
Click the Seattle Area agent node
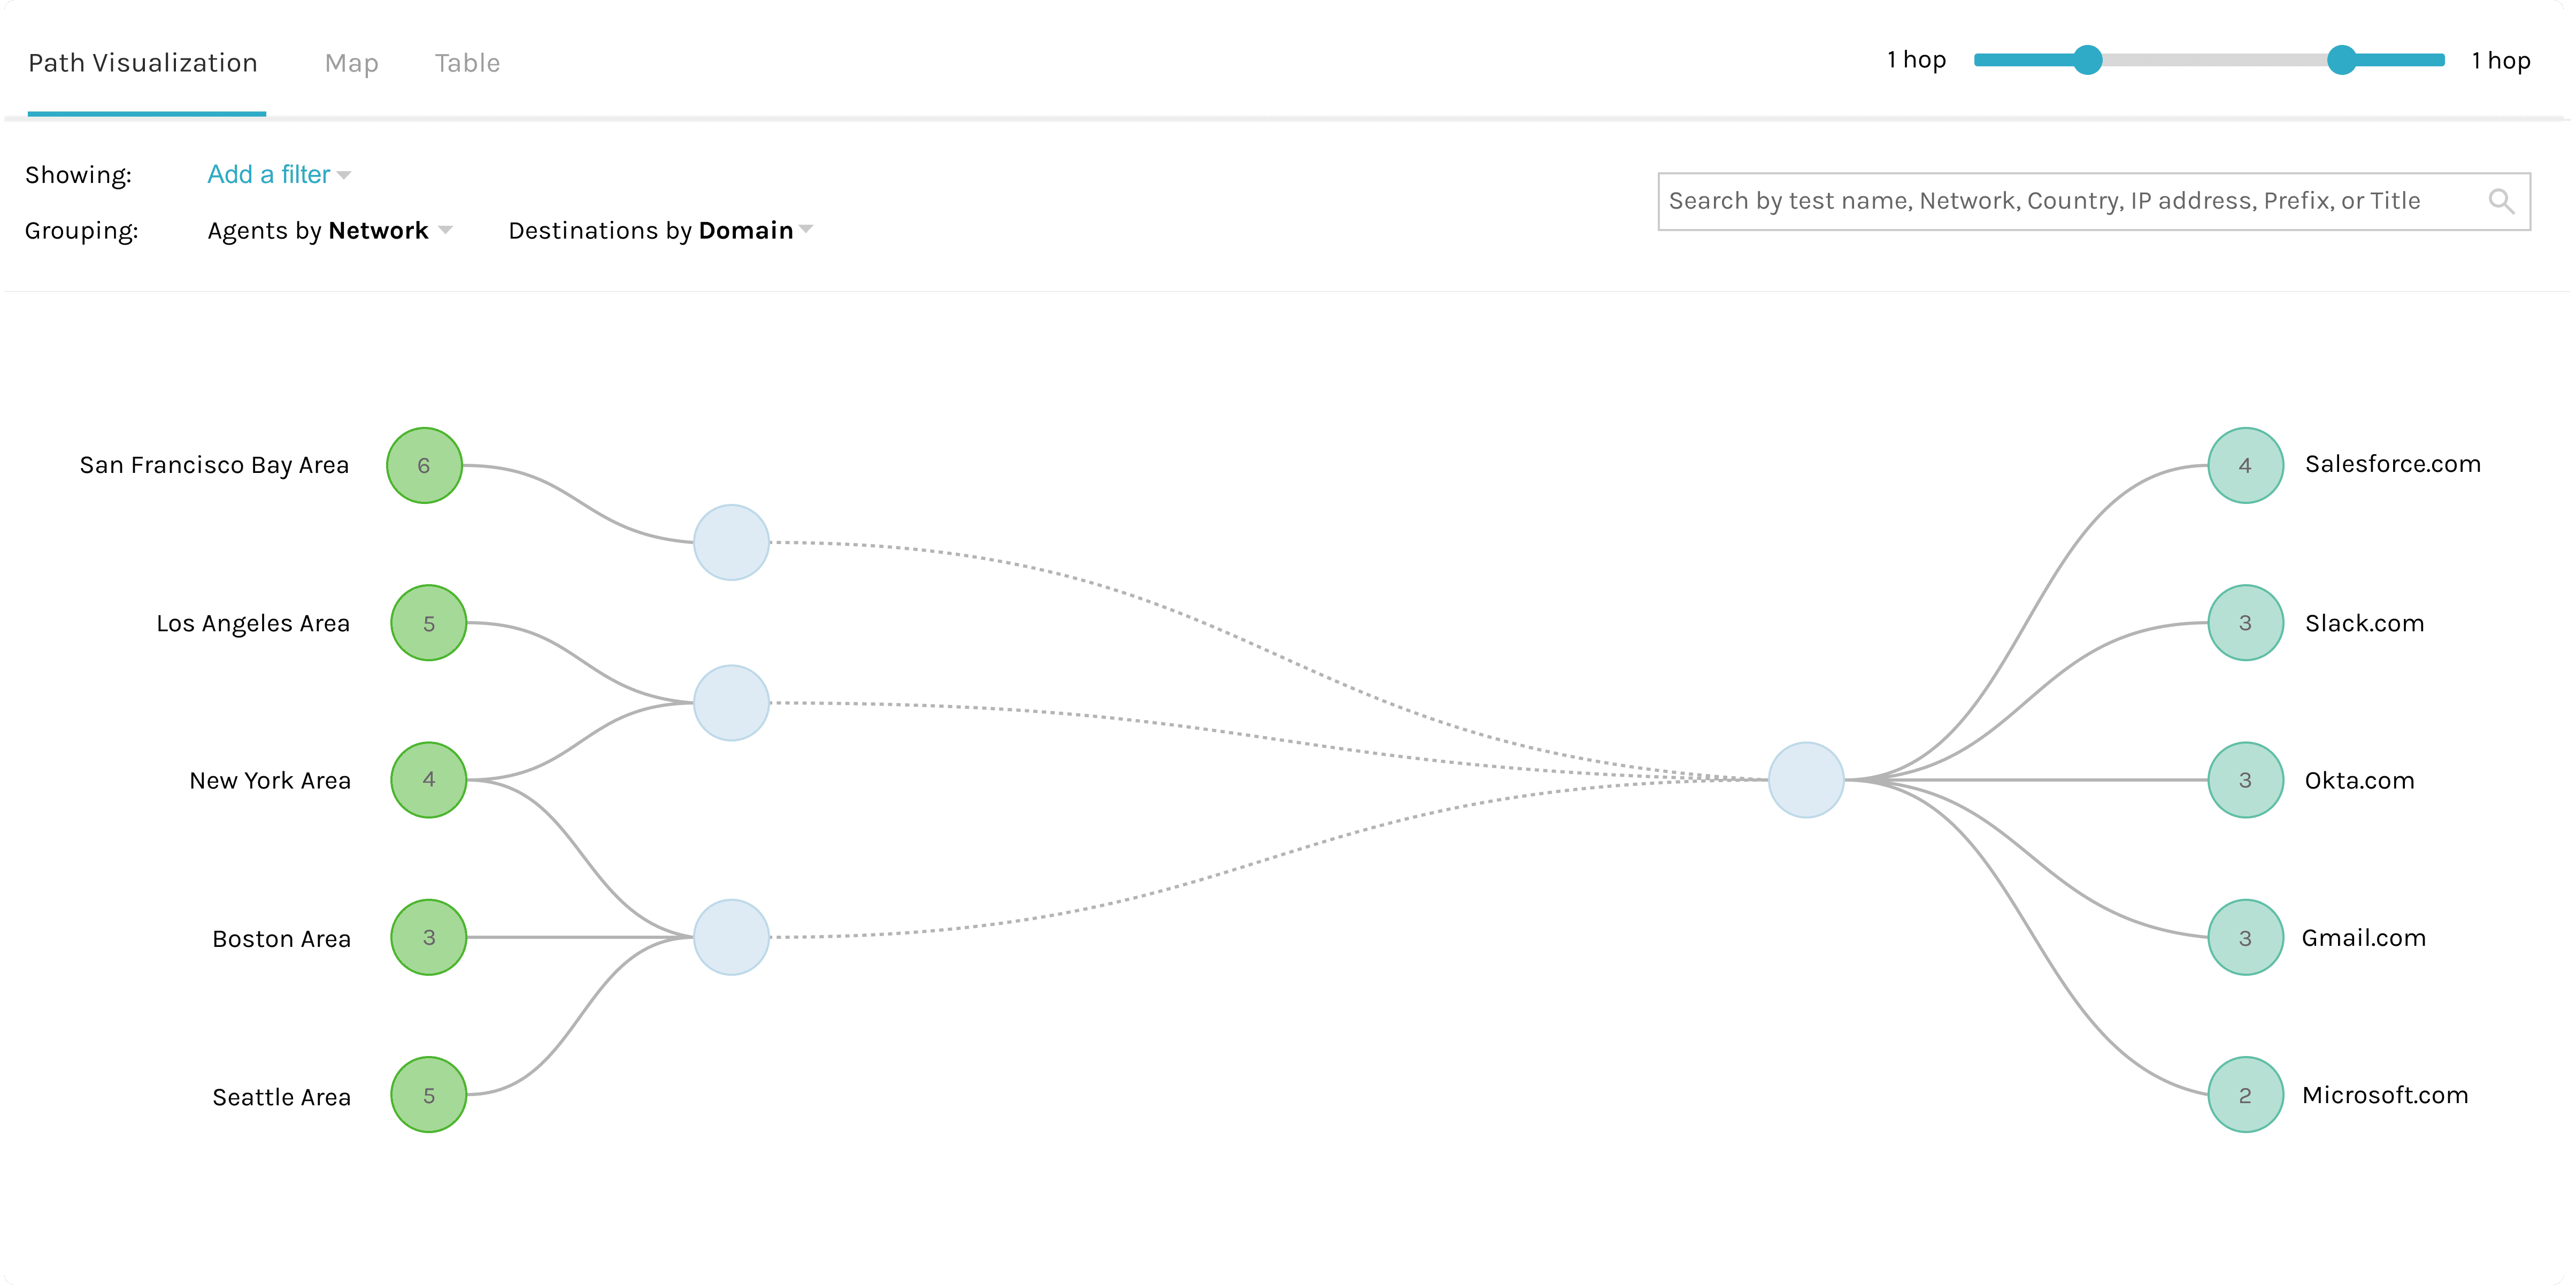(428, 1095)
